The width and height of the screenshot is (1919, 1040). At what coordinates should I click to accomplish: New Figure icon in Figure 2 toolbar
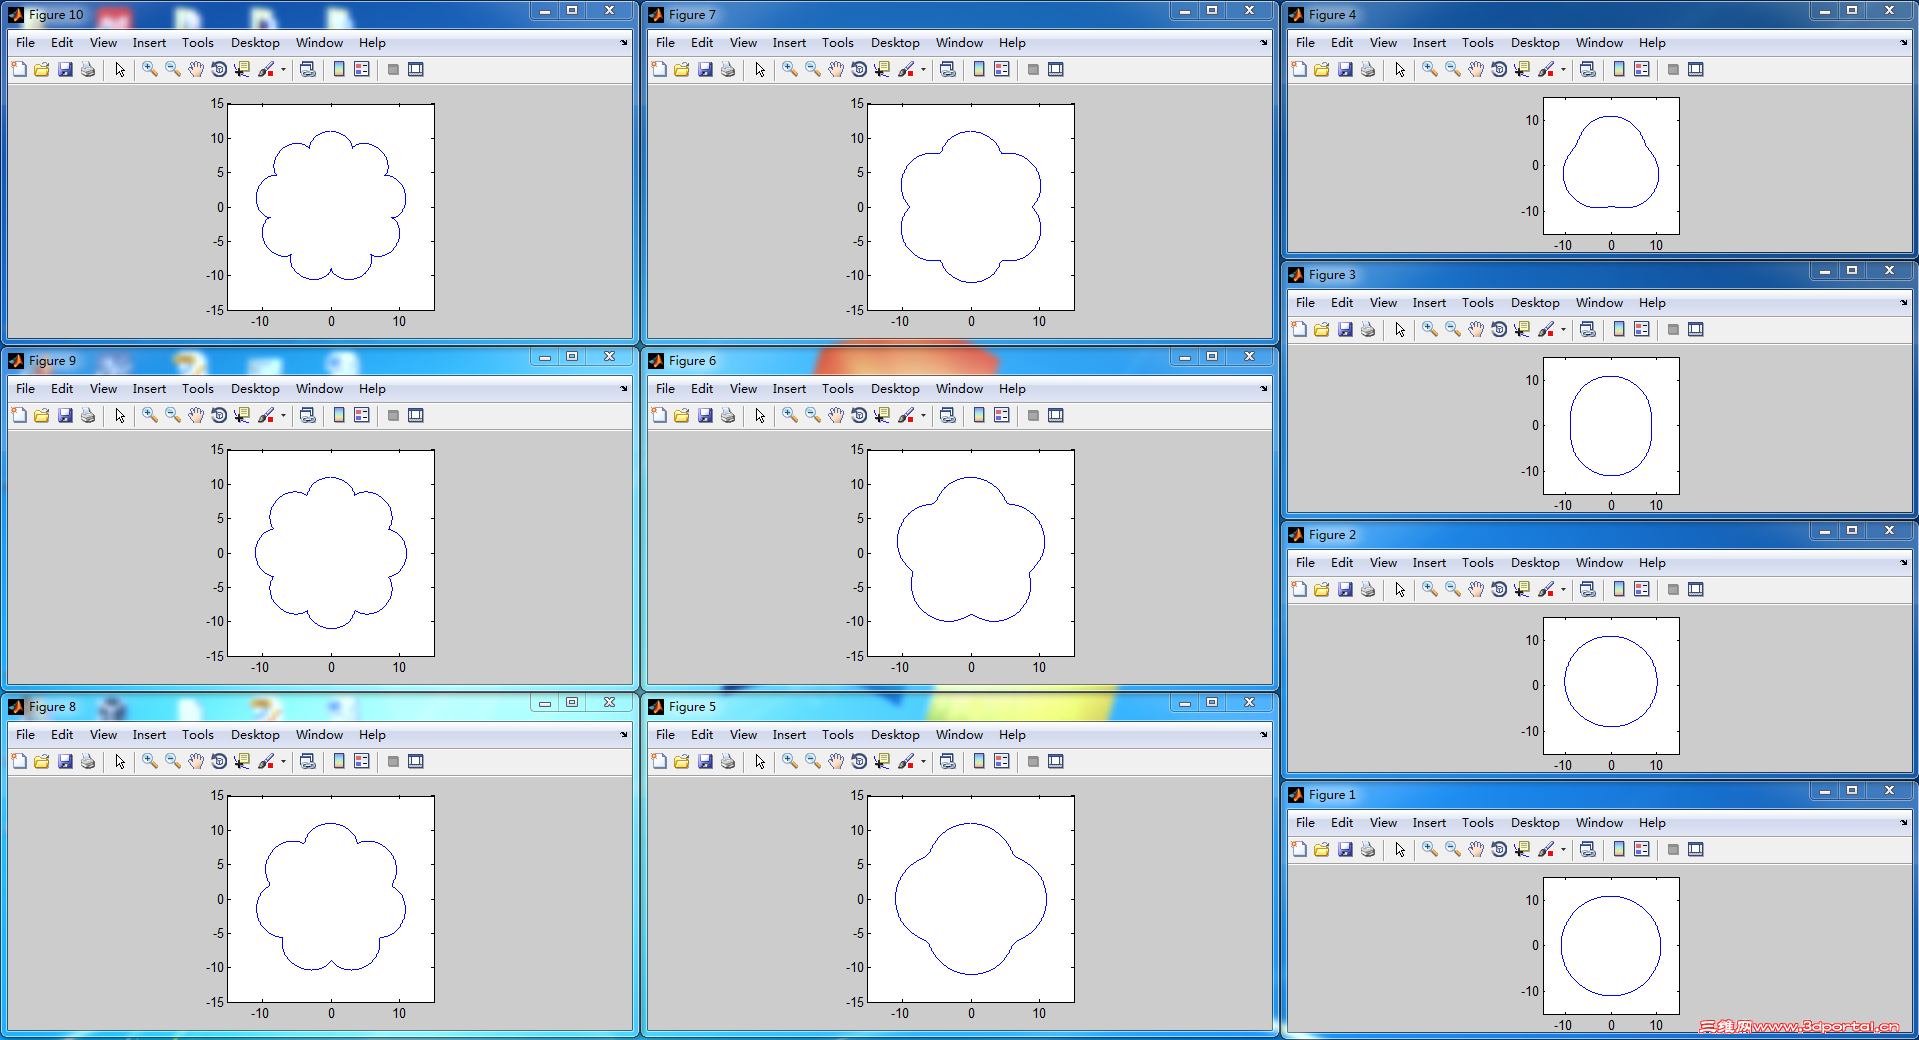click(x=1299, y=589)
